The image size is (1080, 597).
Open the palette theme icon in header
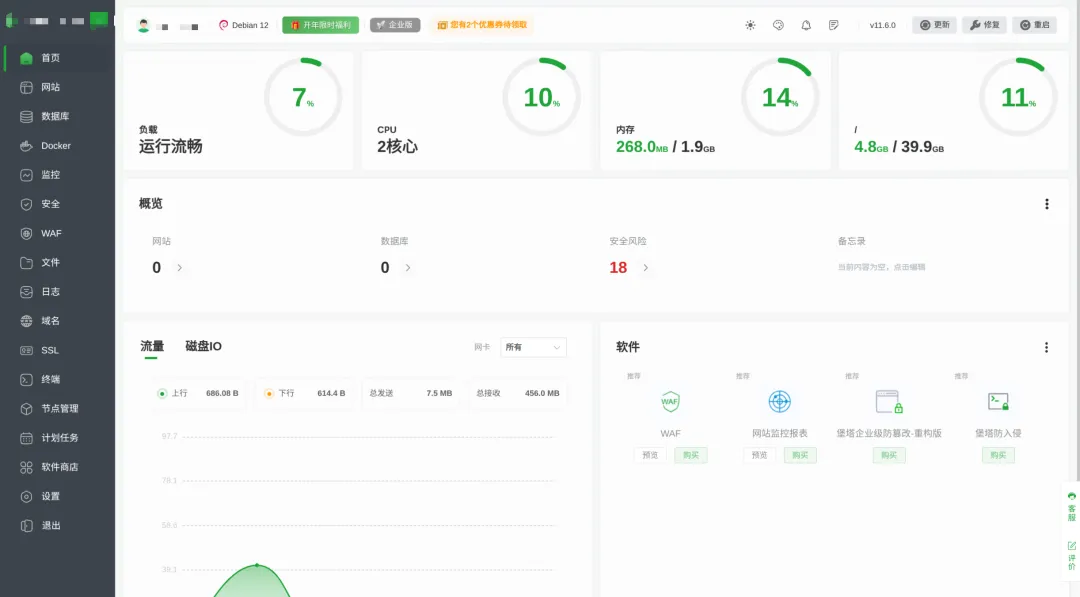point(778,25)
